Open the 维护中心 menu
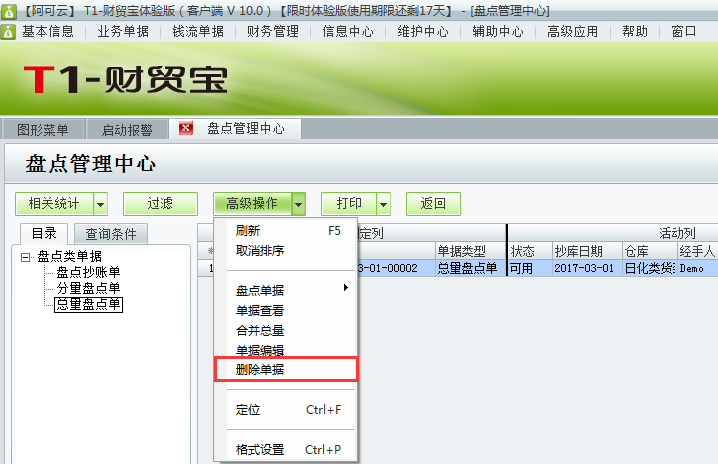This screenshot has width=718, height=464. [x=423, y=32]
